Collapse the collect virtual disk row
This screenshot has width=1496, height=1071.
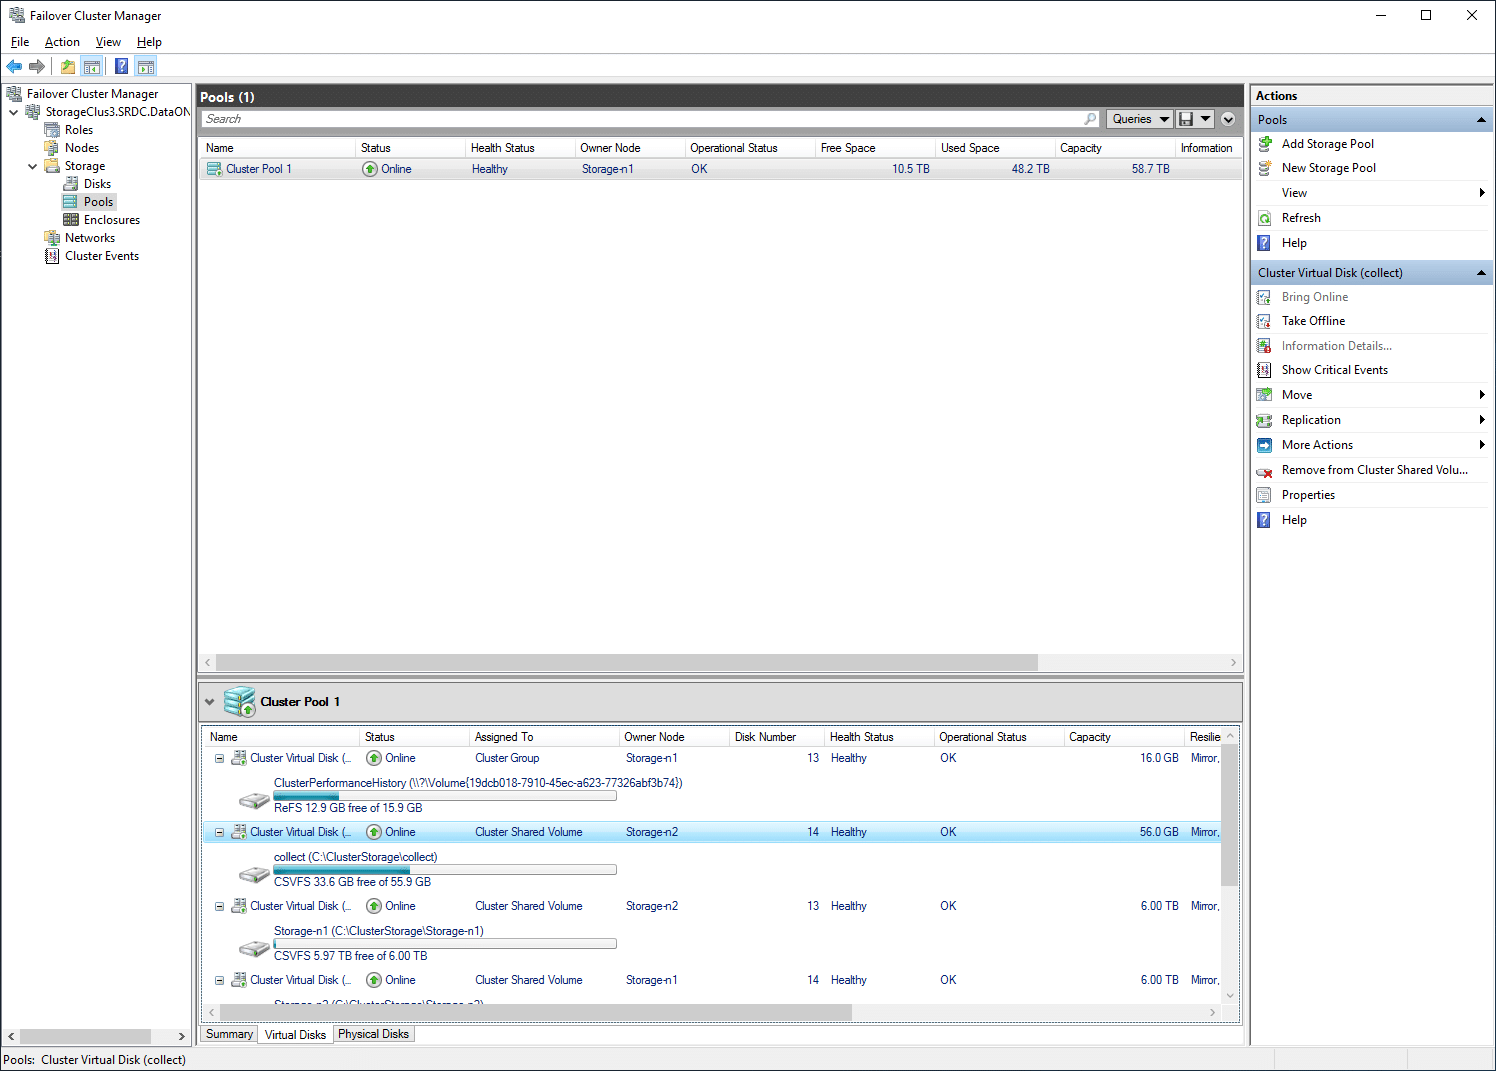point(219,832)
